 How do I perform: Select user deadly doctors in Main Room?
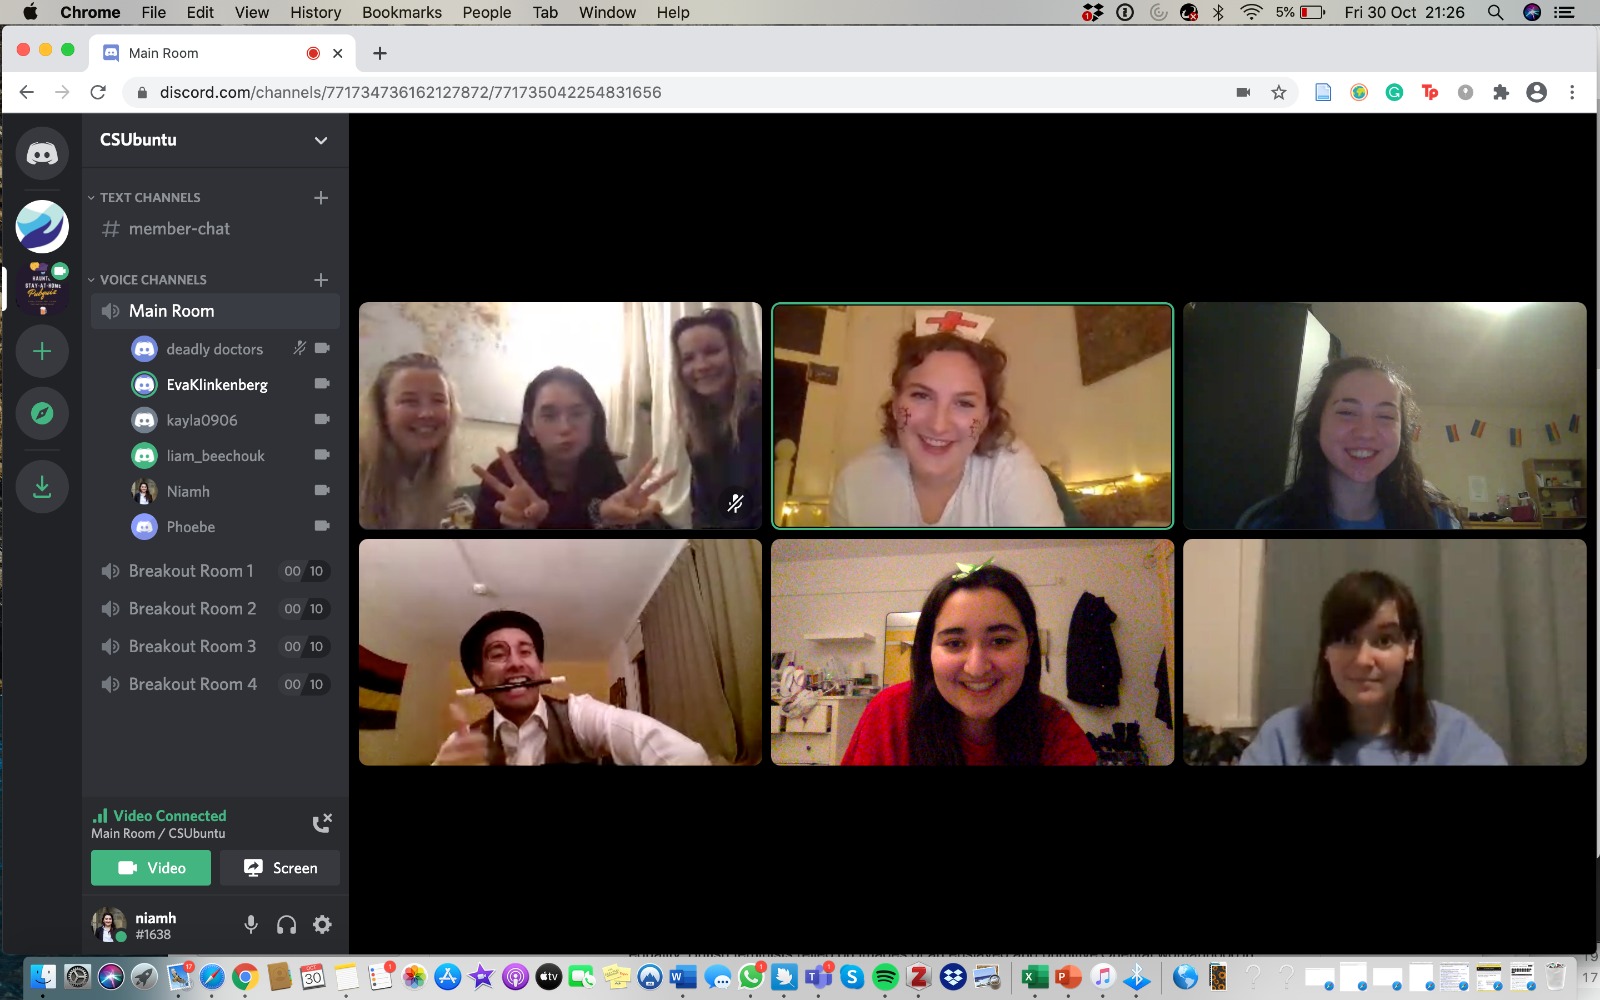214,349
